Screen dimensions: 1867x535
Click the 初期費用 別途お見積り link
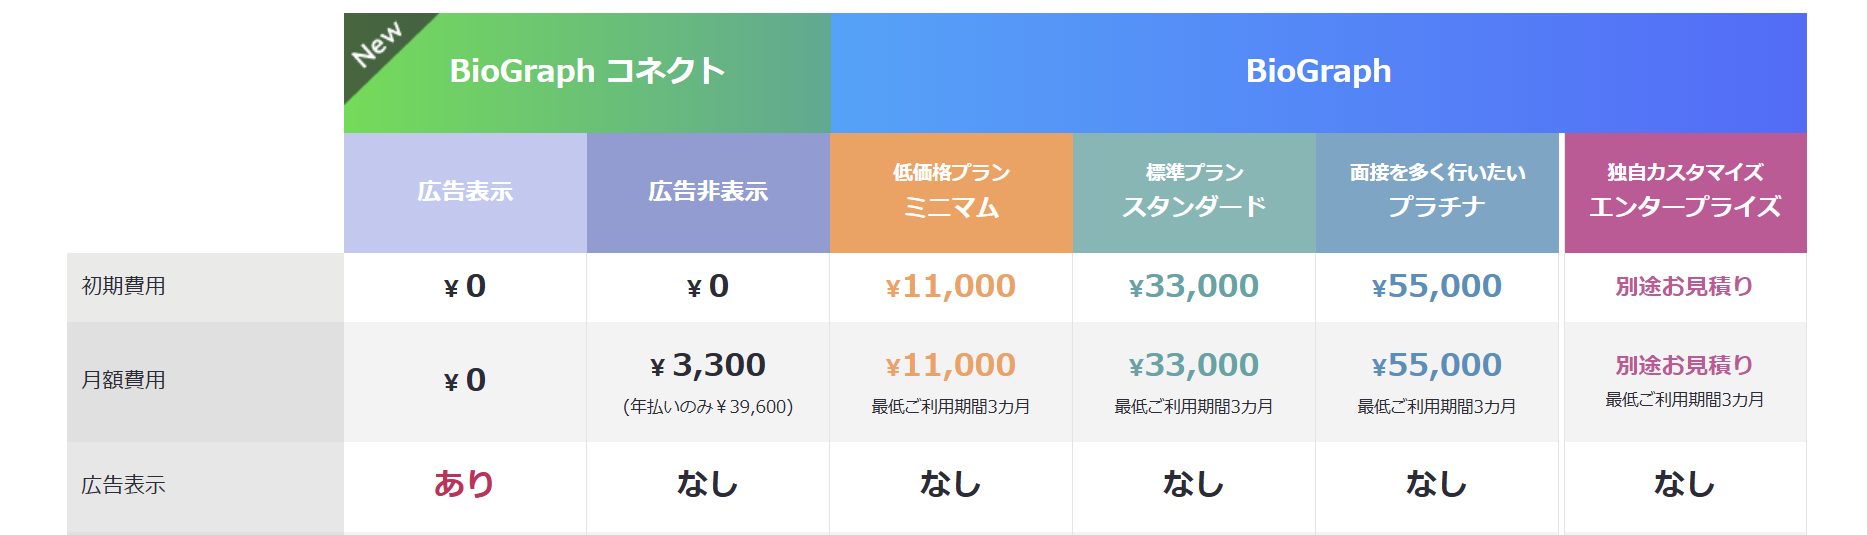click(1685, 287)
